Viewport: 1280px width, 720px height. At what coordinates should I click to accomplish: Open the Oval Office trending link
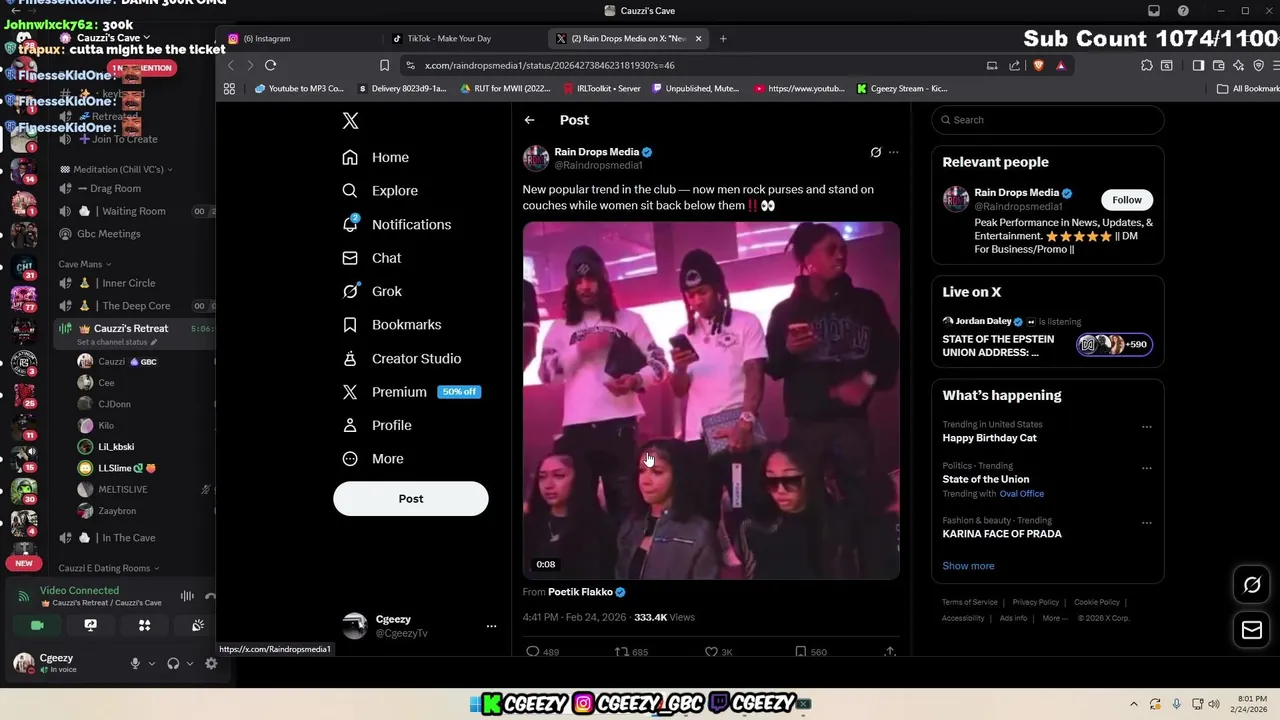click(1021, 493)
